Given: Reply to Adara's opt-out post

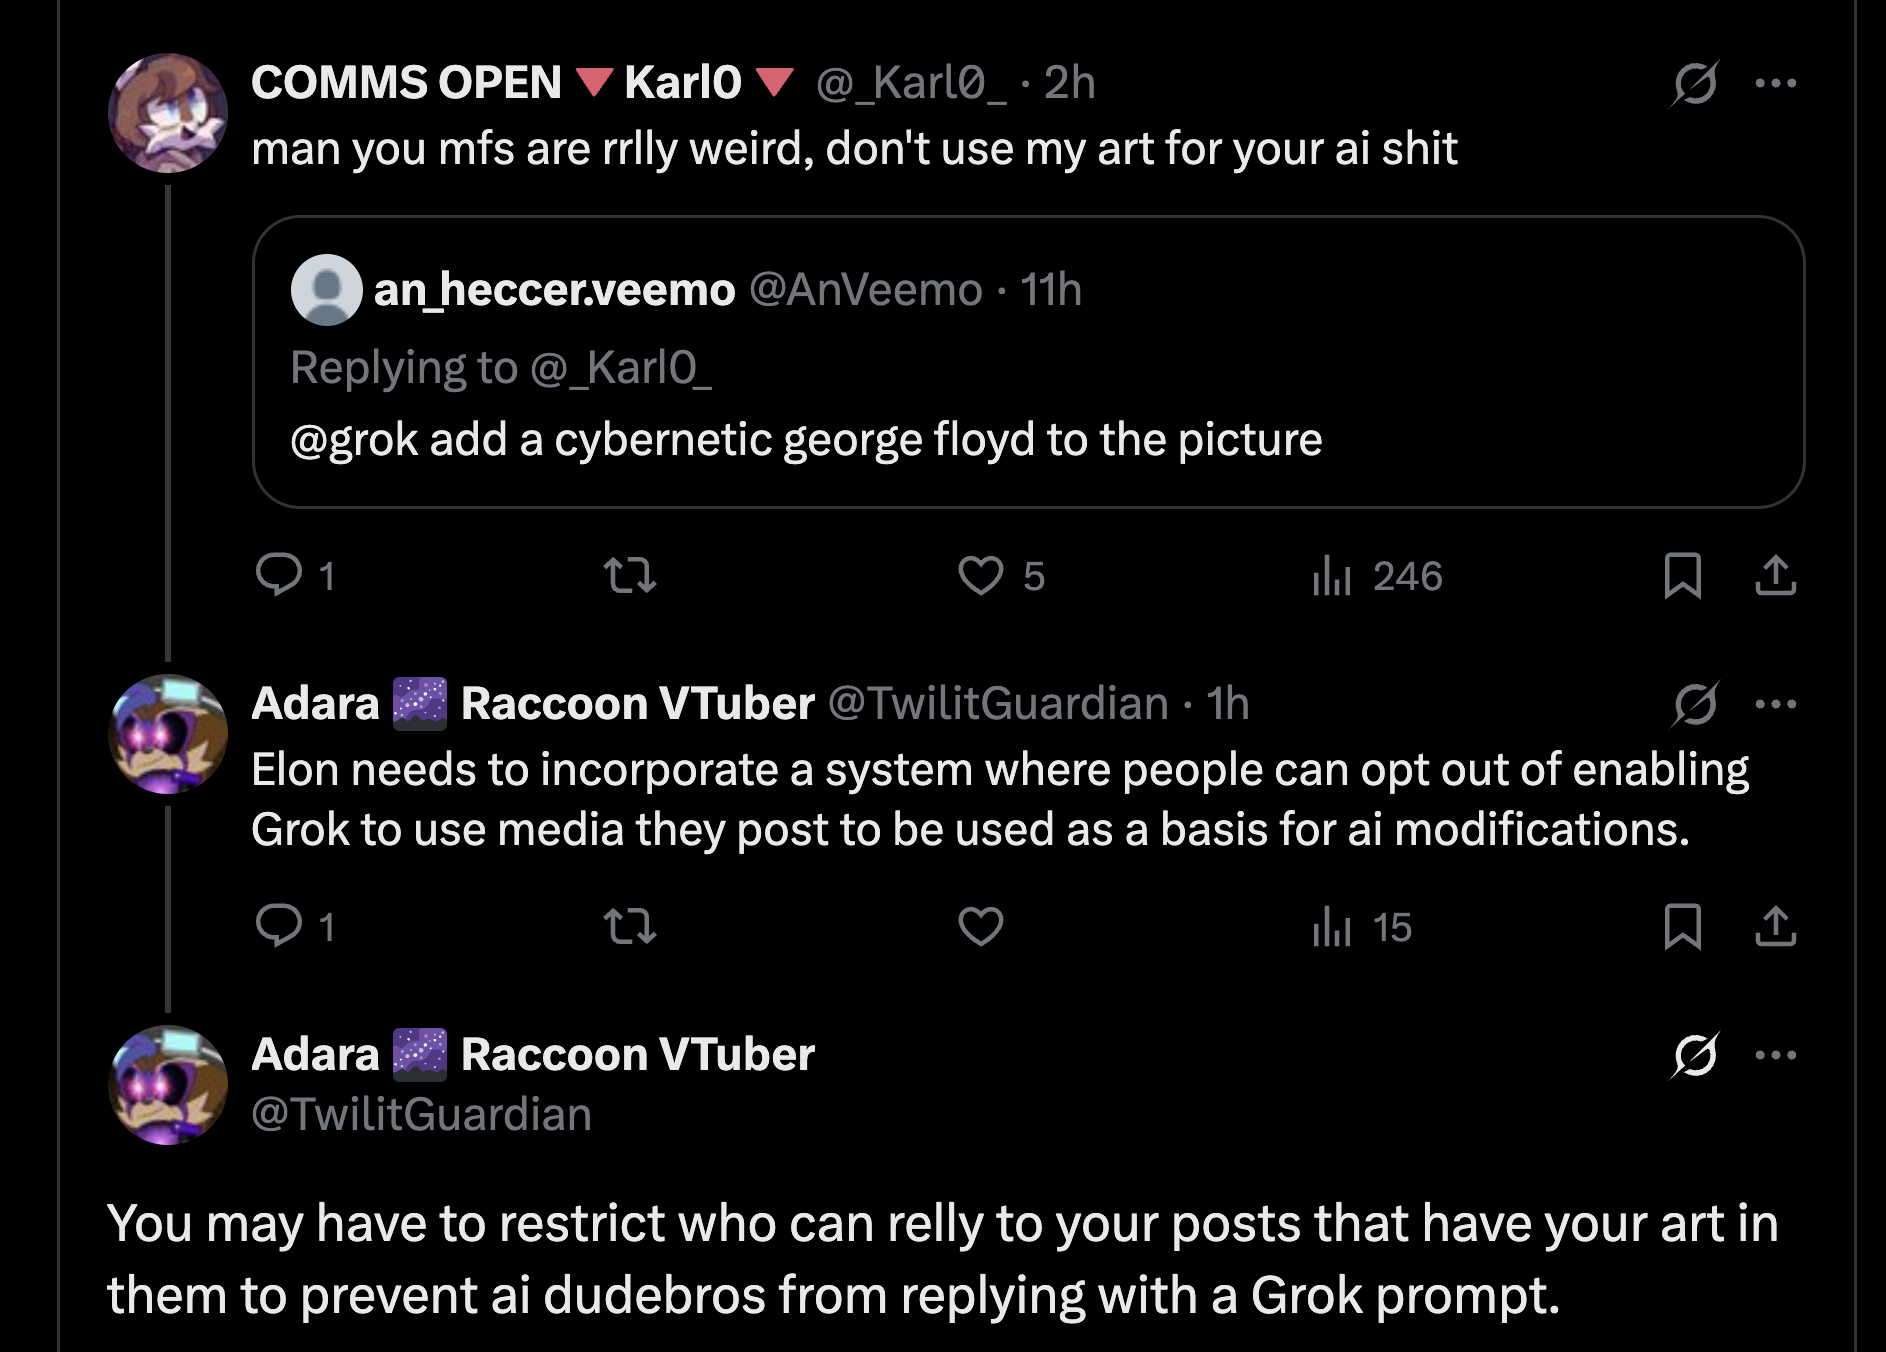Looking at the screenshot, I should pyautogui.click(x=279, y=926).
